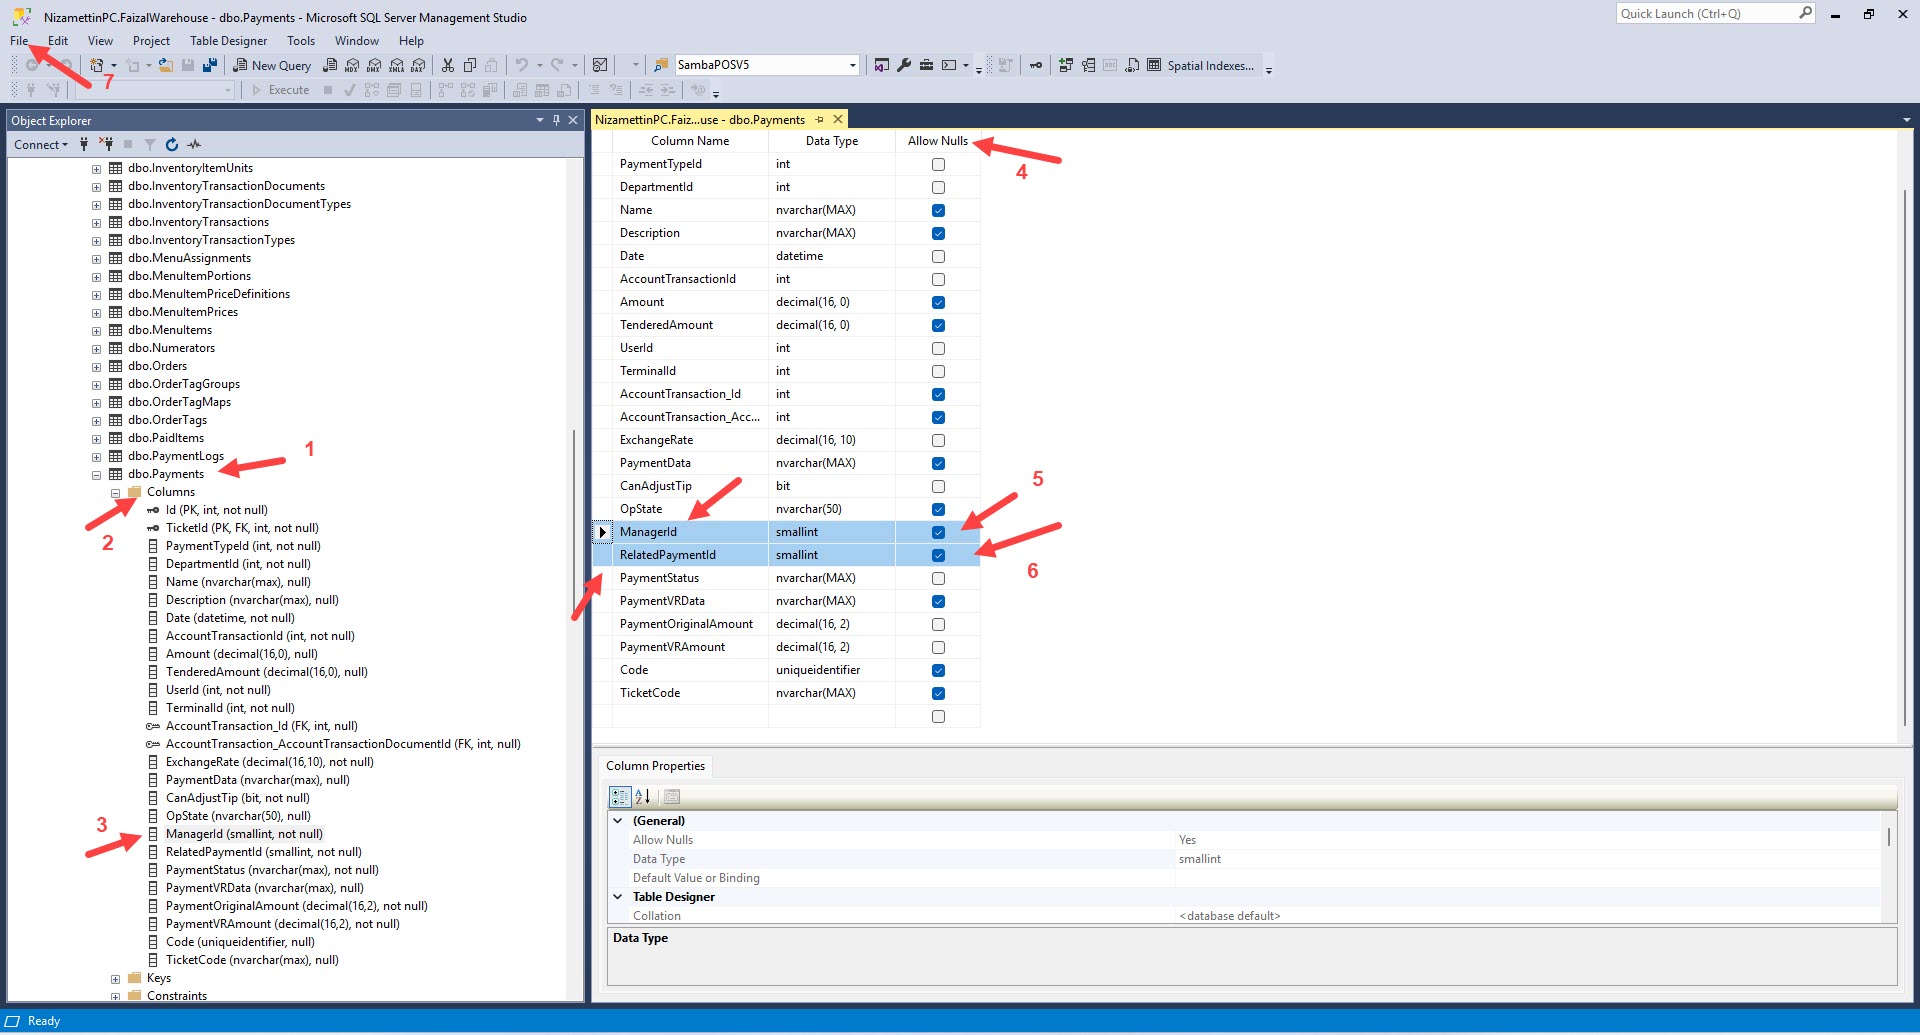The image size is (1920, 1035).
Task: Click the Set Primary Key icon
Action: coord(1036,66)
